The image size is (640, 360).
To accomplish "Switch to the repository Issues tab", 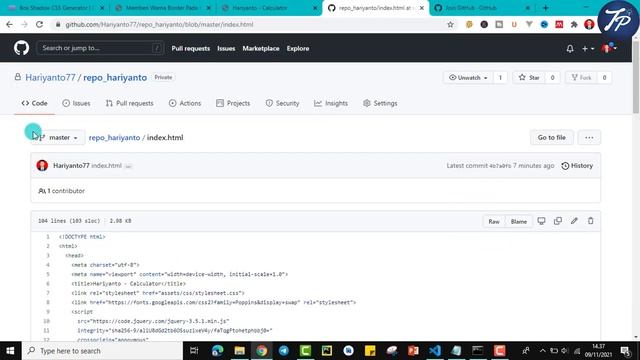I will click(76, 103).
